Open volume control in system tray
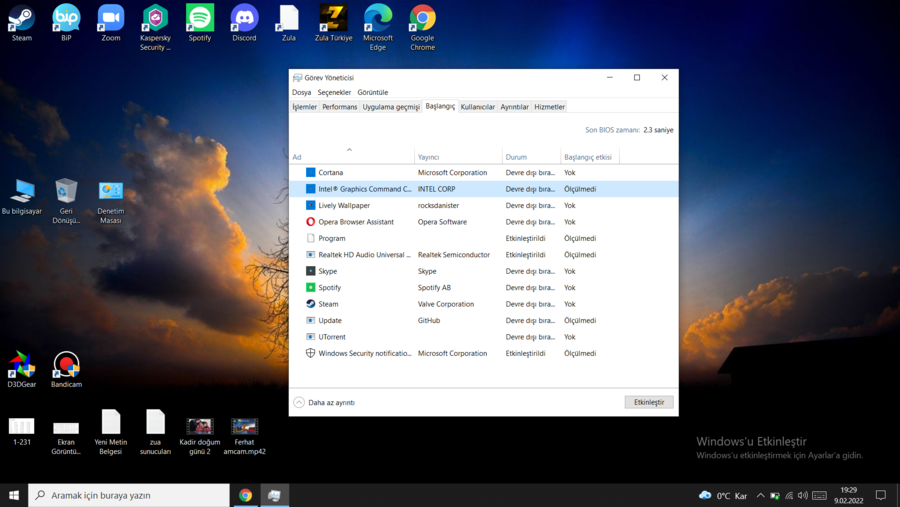 (803, 496)
